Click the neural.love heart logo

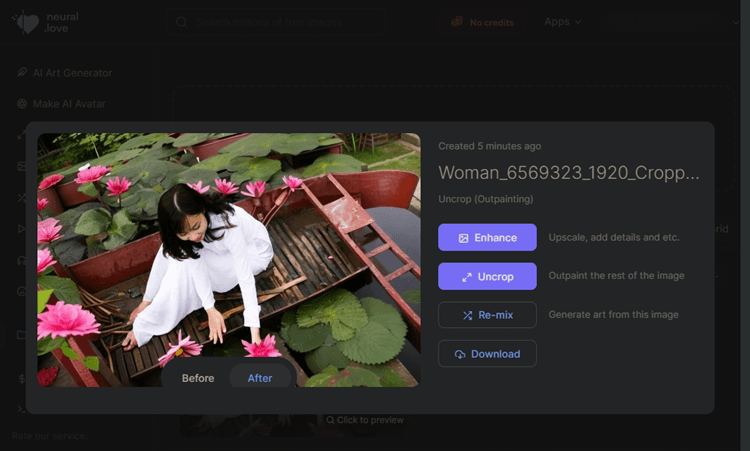[x=26, y=22]
